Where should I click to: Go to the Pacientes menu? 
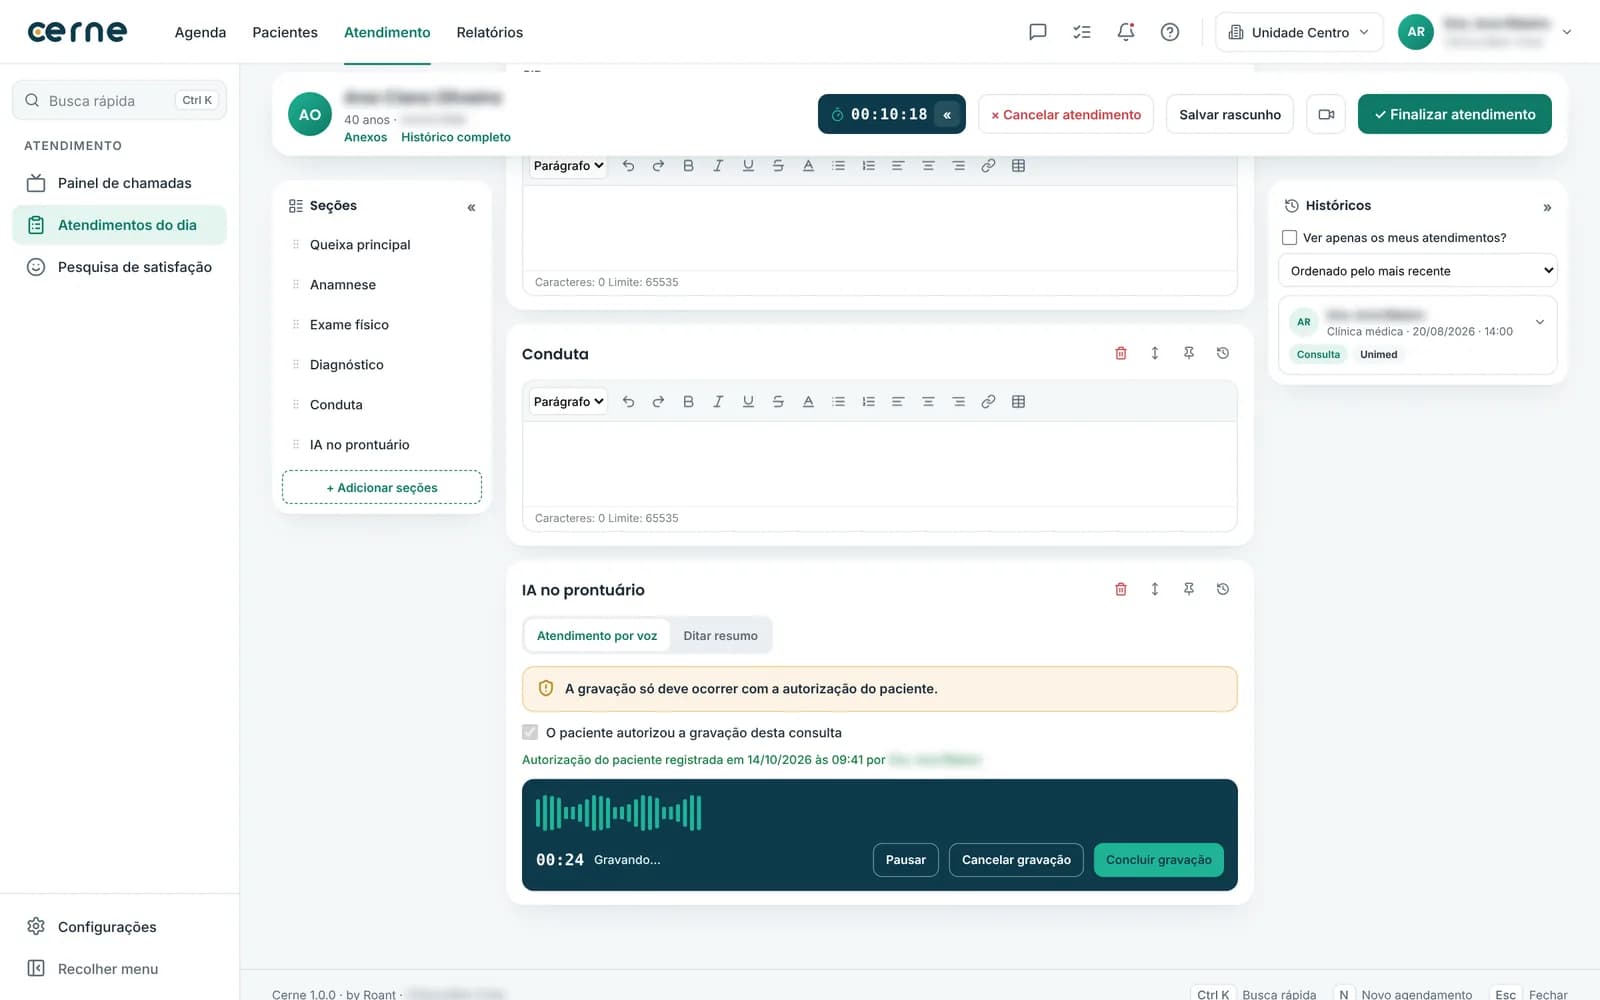[x=285, y=32]
